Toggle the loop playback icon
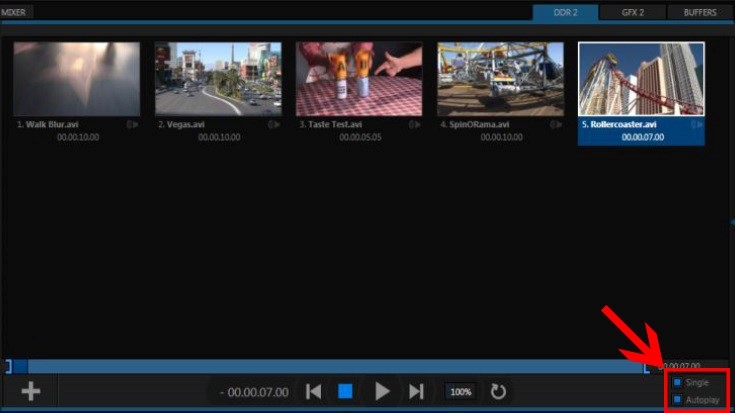The width and height of the screenshot is (736, 413). click(497, 391)
